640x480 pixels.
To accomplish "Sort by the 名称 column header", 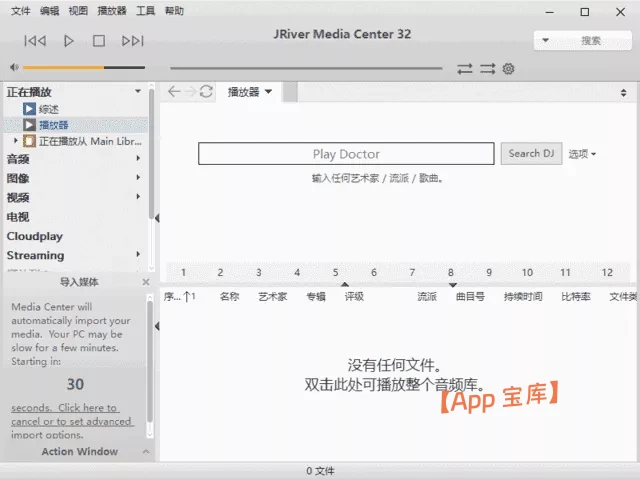I will click(x=229, y=297).
